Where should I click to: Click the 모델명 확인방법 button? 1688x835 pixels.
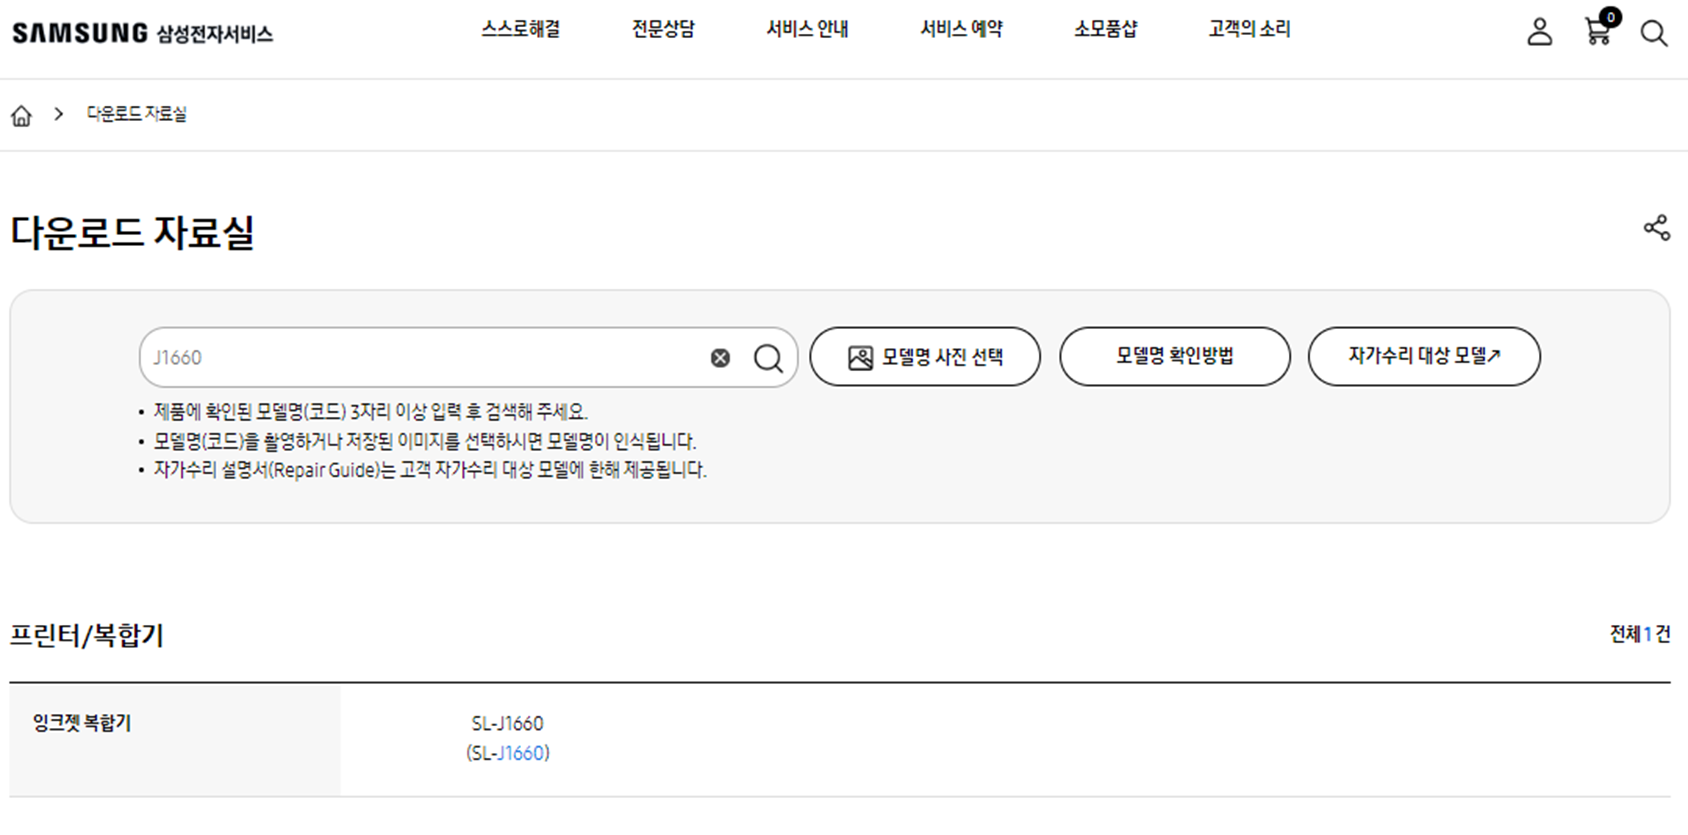tap(1175, 356)
